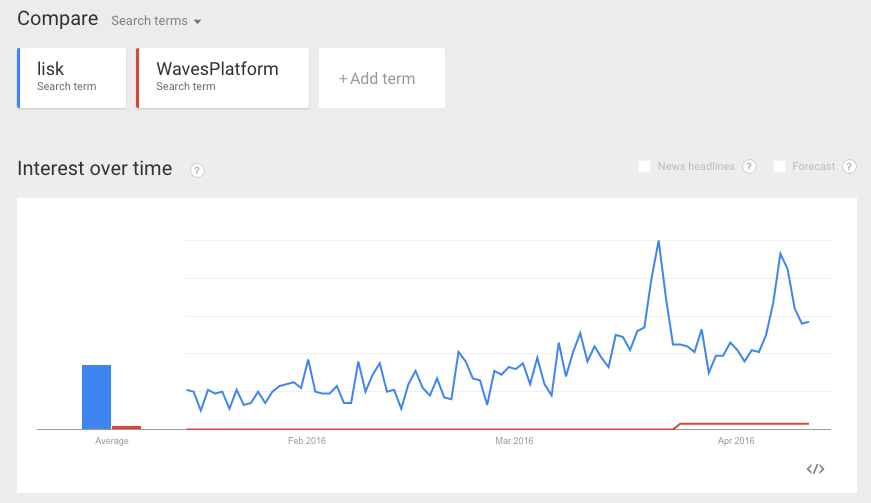The width and height of the screenshot is (871, 503).
Task: Select the red WavesPlatform line step-up point
Action: (x=677, y=426)
